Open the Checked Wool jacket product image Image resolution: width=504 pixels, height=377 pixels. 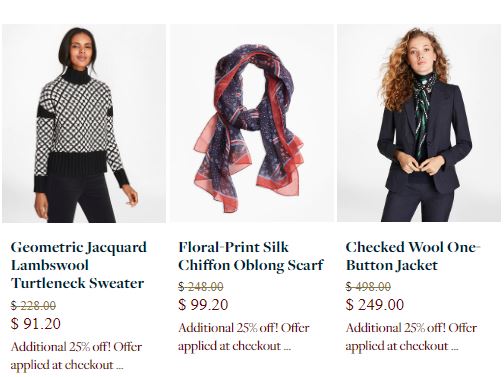click(x=419, y=123)
